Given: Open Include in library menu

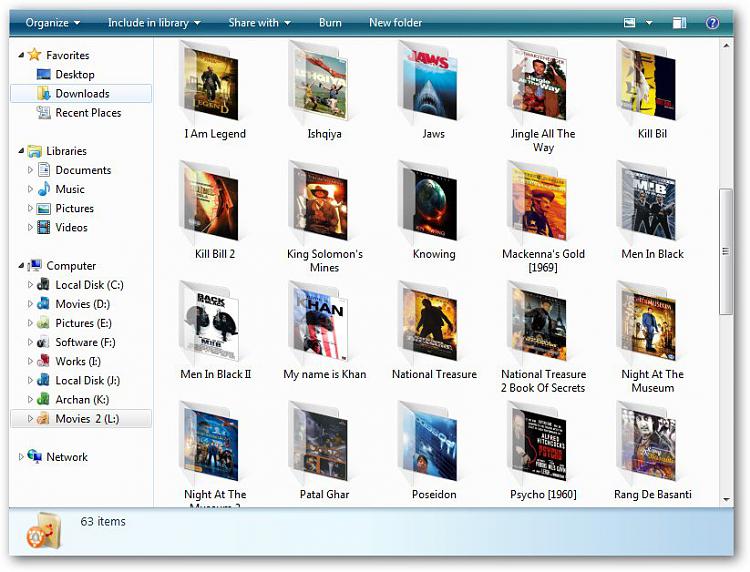Looking at the screenshot, I should point(154,22).
